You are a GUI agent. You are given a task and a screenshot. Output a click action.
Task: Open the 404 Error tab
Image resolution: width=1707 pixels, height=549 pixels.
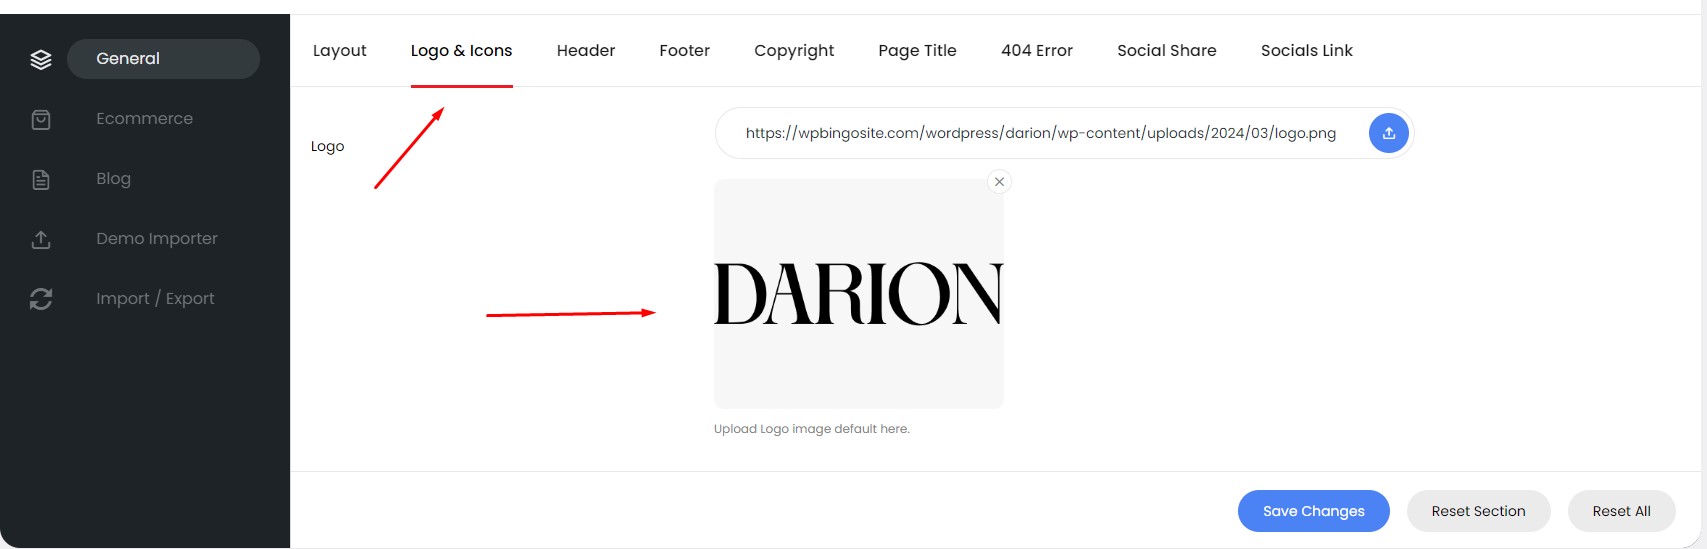click(1037, 51)
